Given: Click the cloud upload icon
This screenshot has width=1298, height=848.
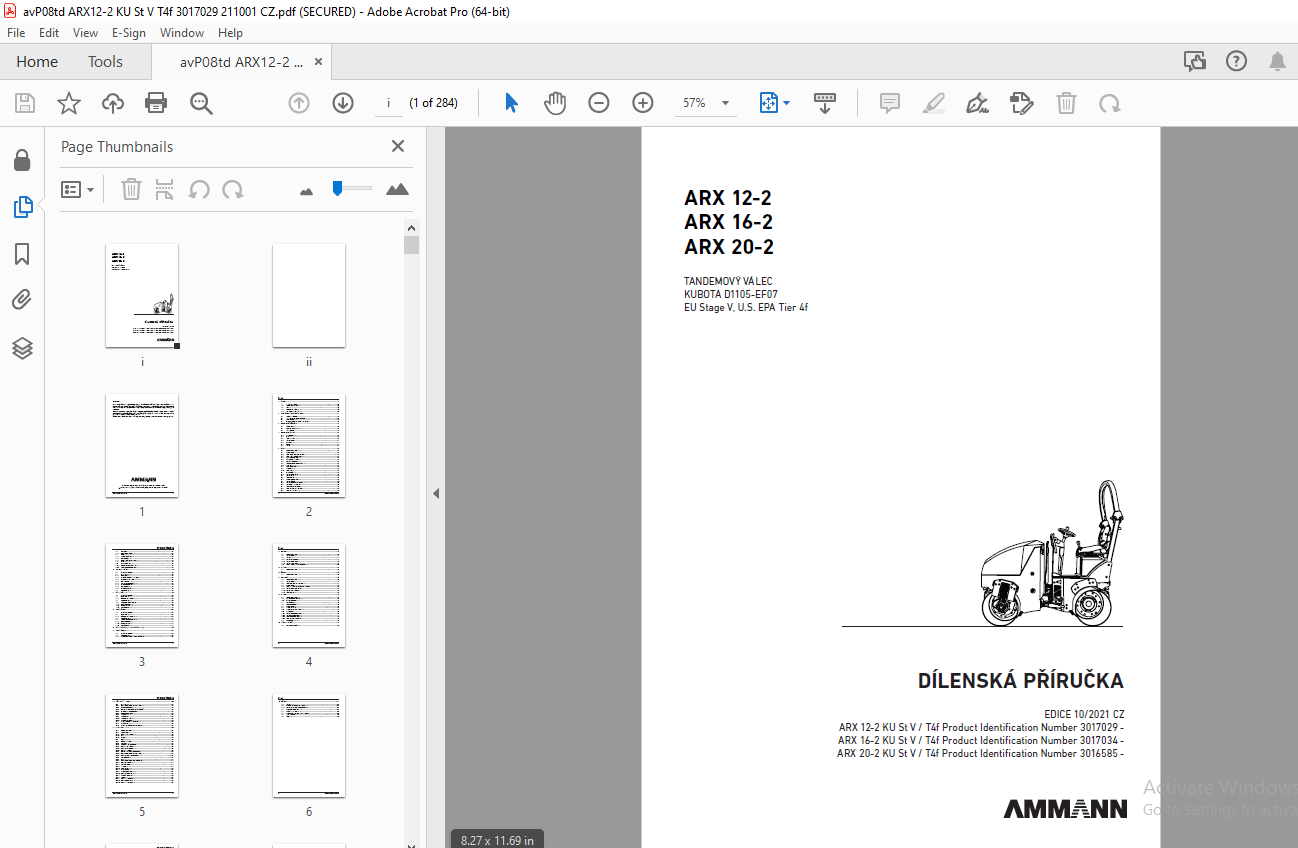Looking at the screenshot, I should pos(113,103).
